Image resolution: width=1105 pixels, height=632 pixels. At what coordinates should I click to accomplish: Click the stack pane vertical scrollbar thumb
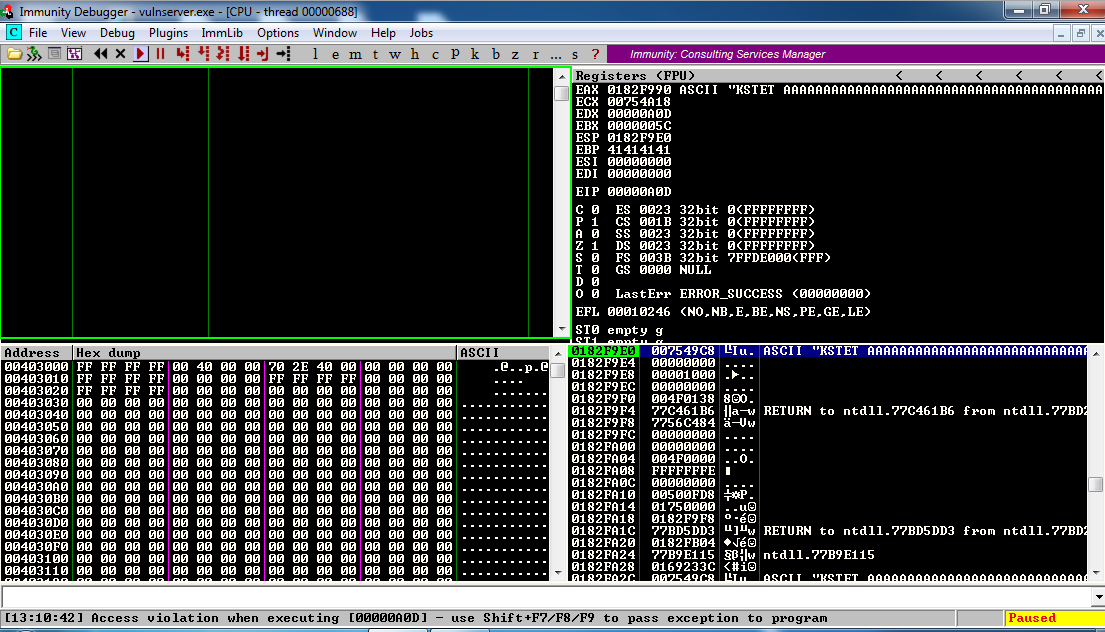pos(1096,485)
